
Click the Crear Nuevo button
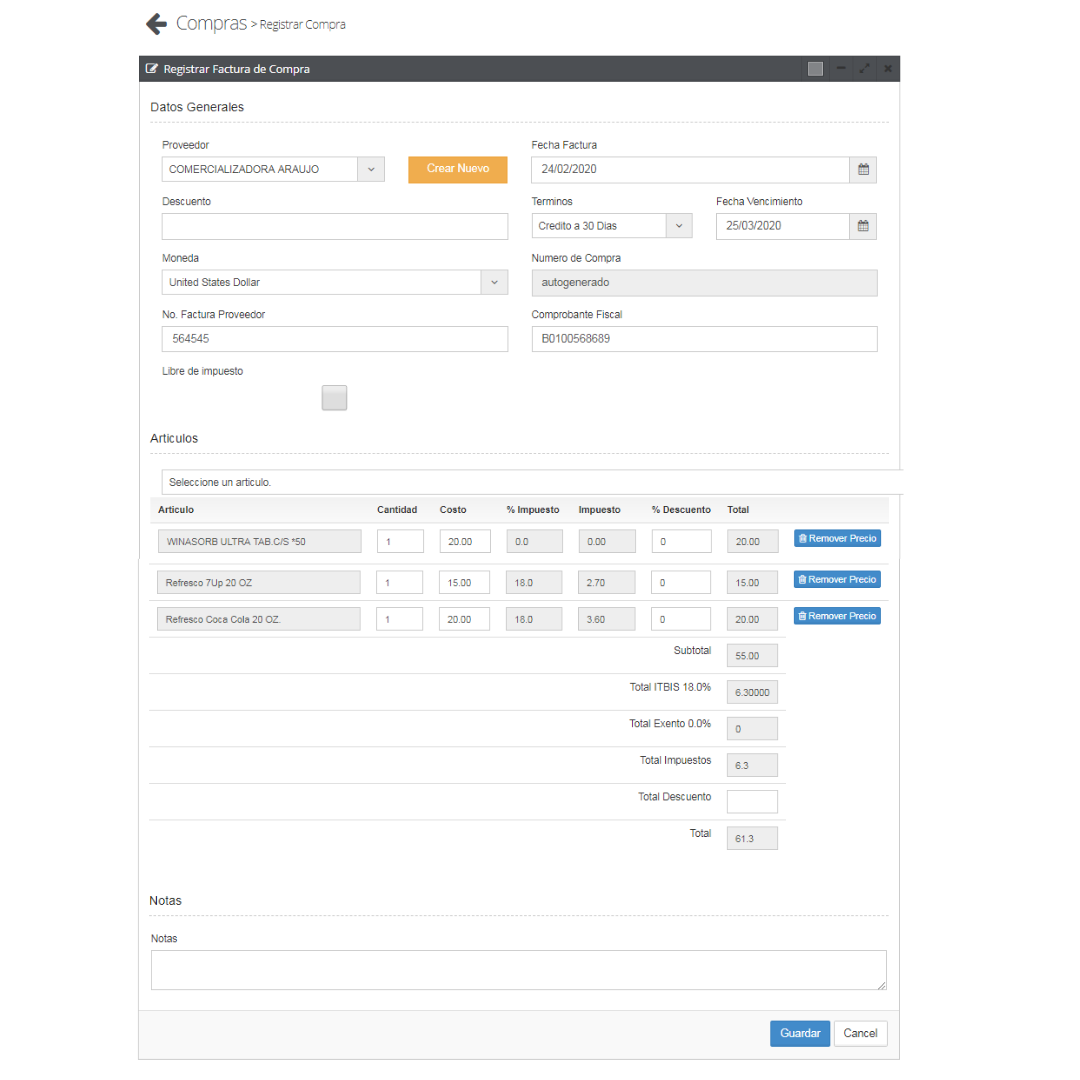(457, 169)
